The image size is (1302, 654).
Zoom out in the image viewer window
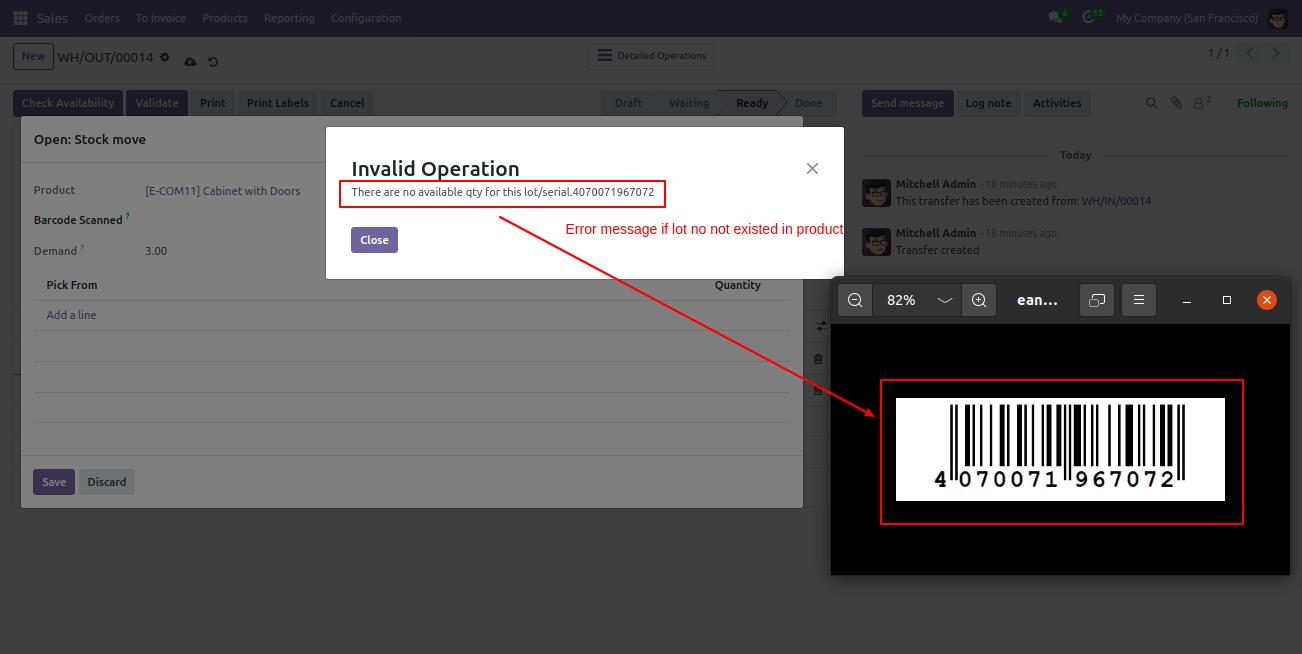(x=855, y=300)
